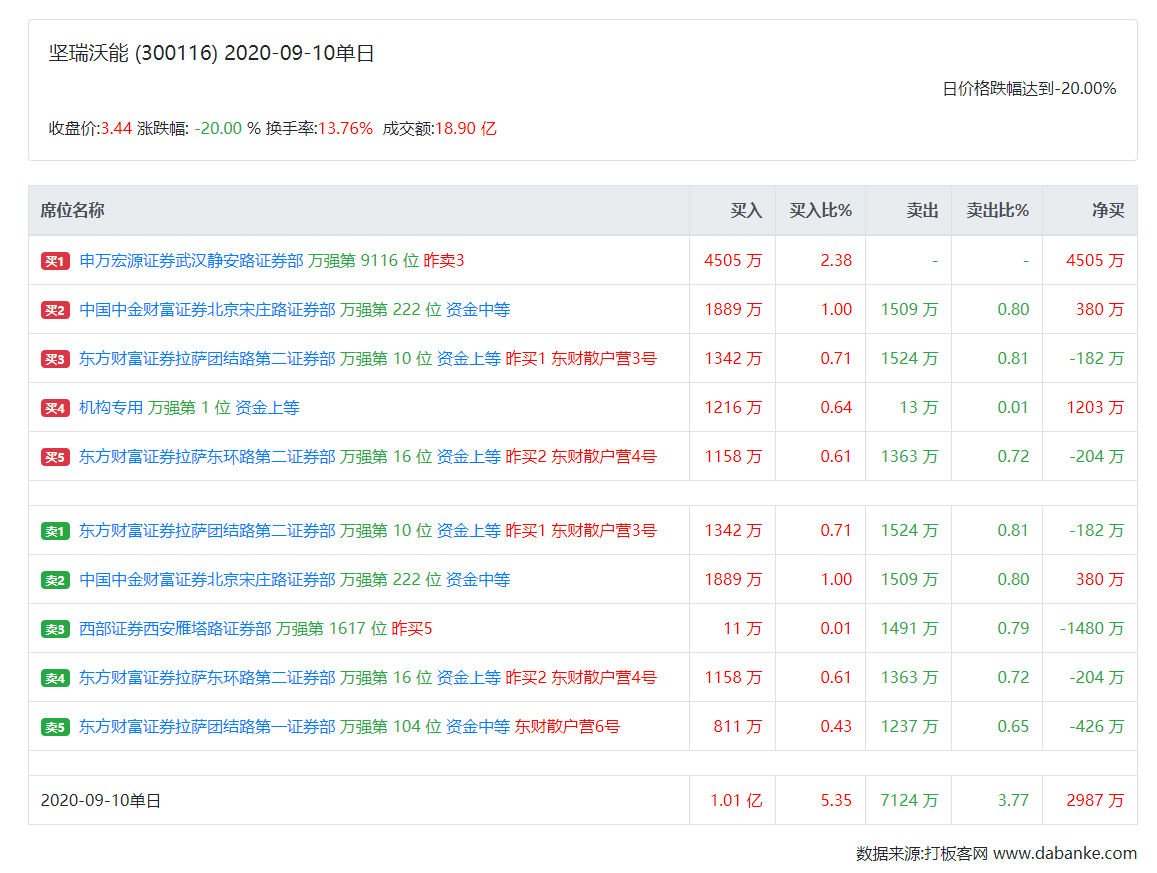Click the 卖5 green badge

[55, 728]
